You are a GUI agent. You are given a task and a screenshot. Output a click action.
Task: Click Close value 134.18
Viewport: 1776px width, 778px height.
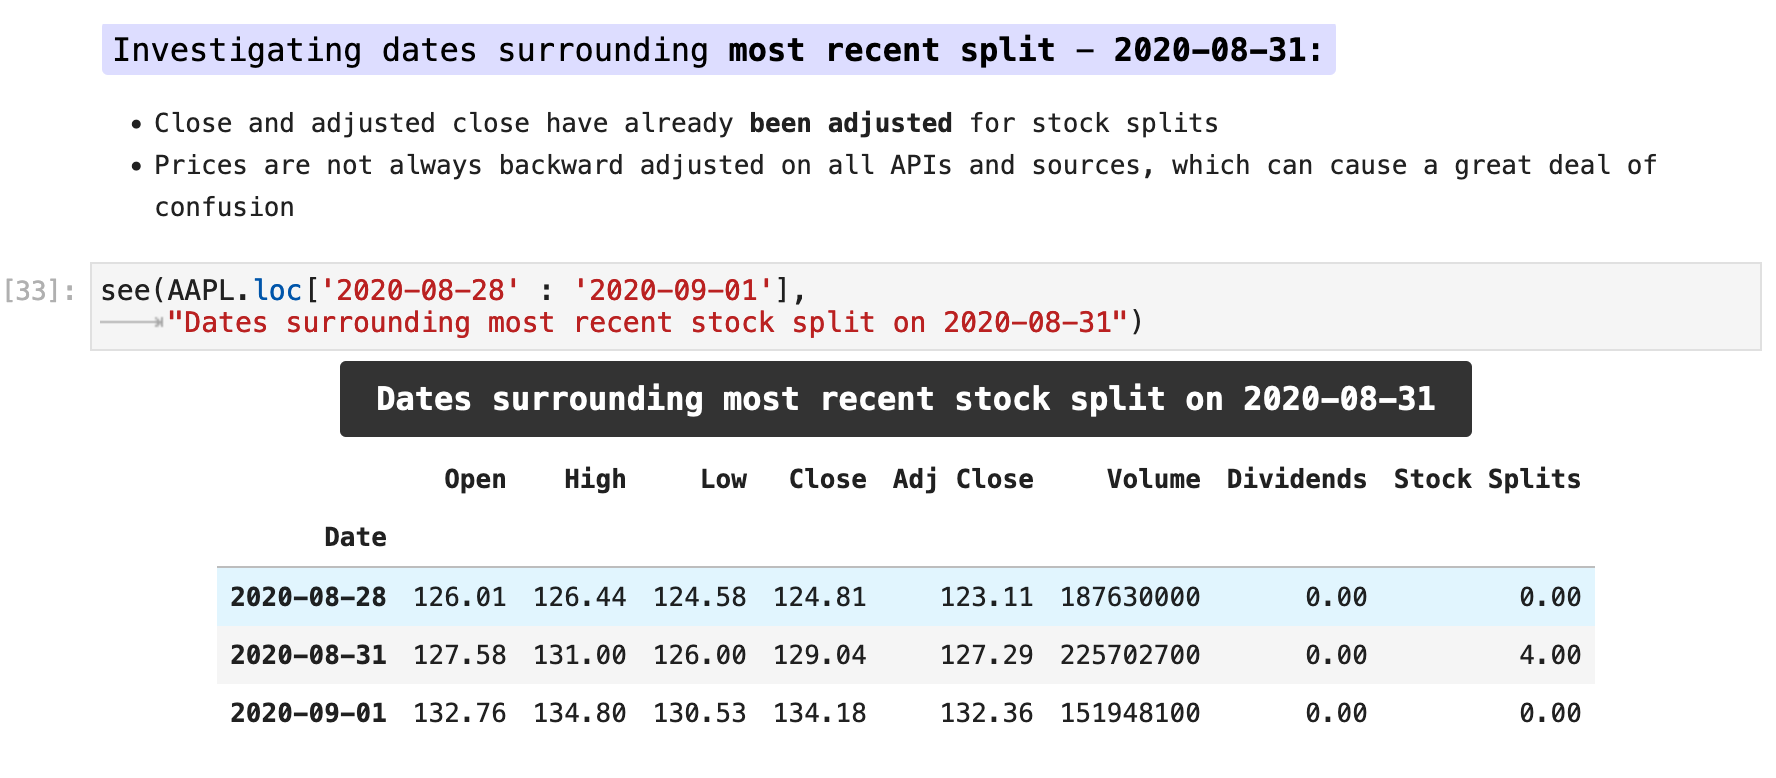click(x=820, y=713)
